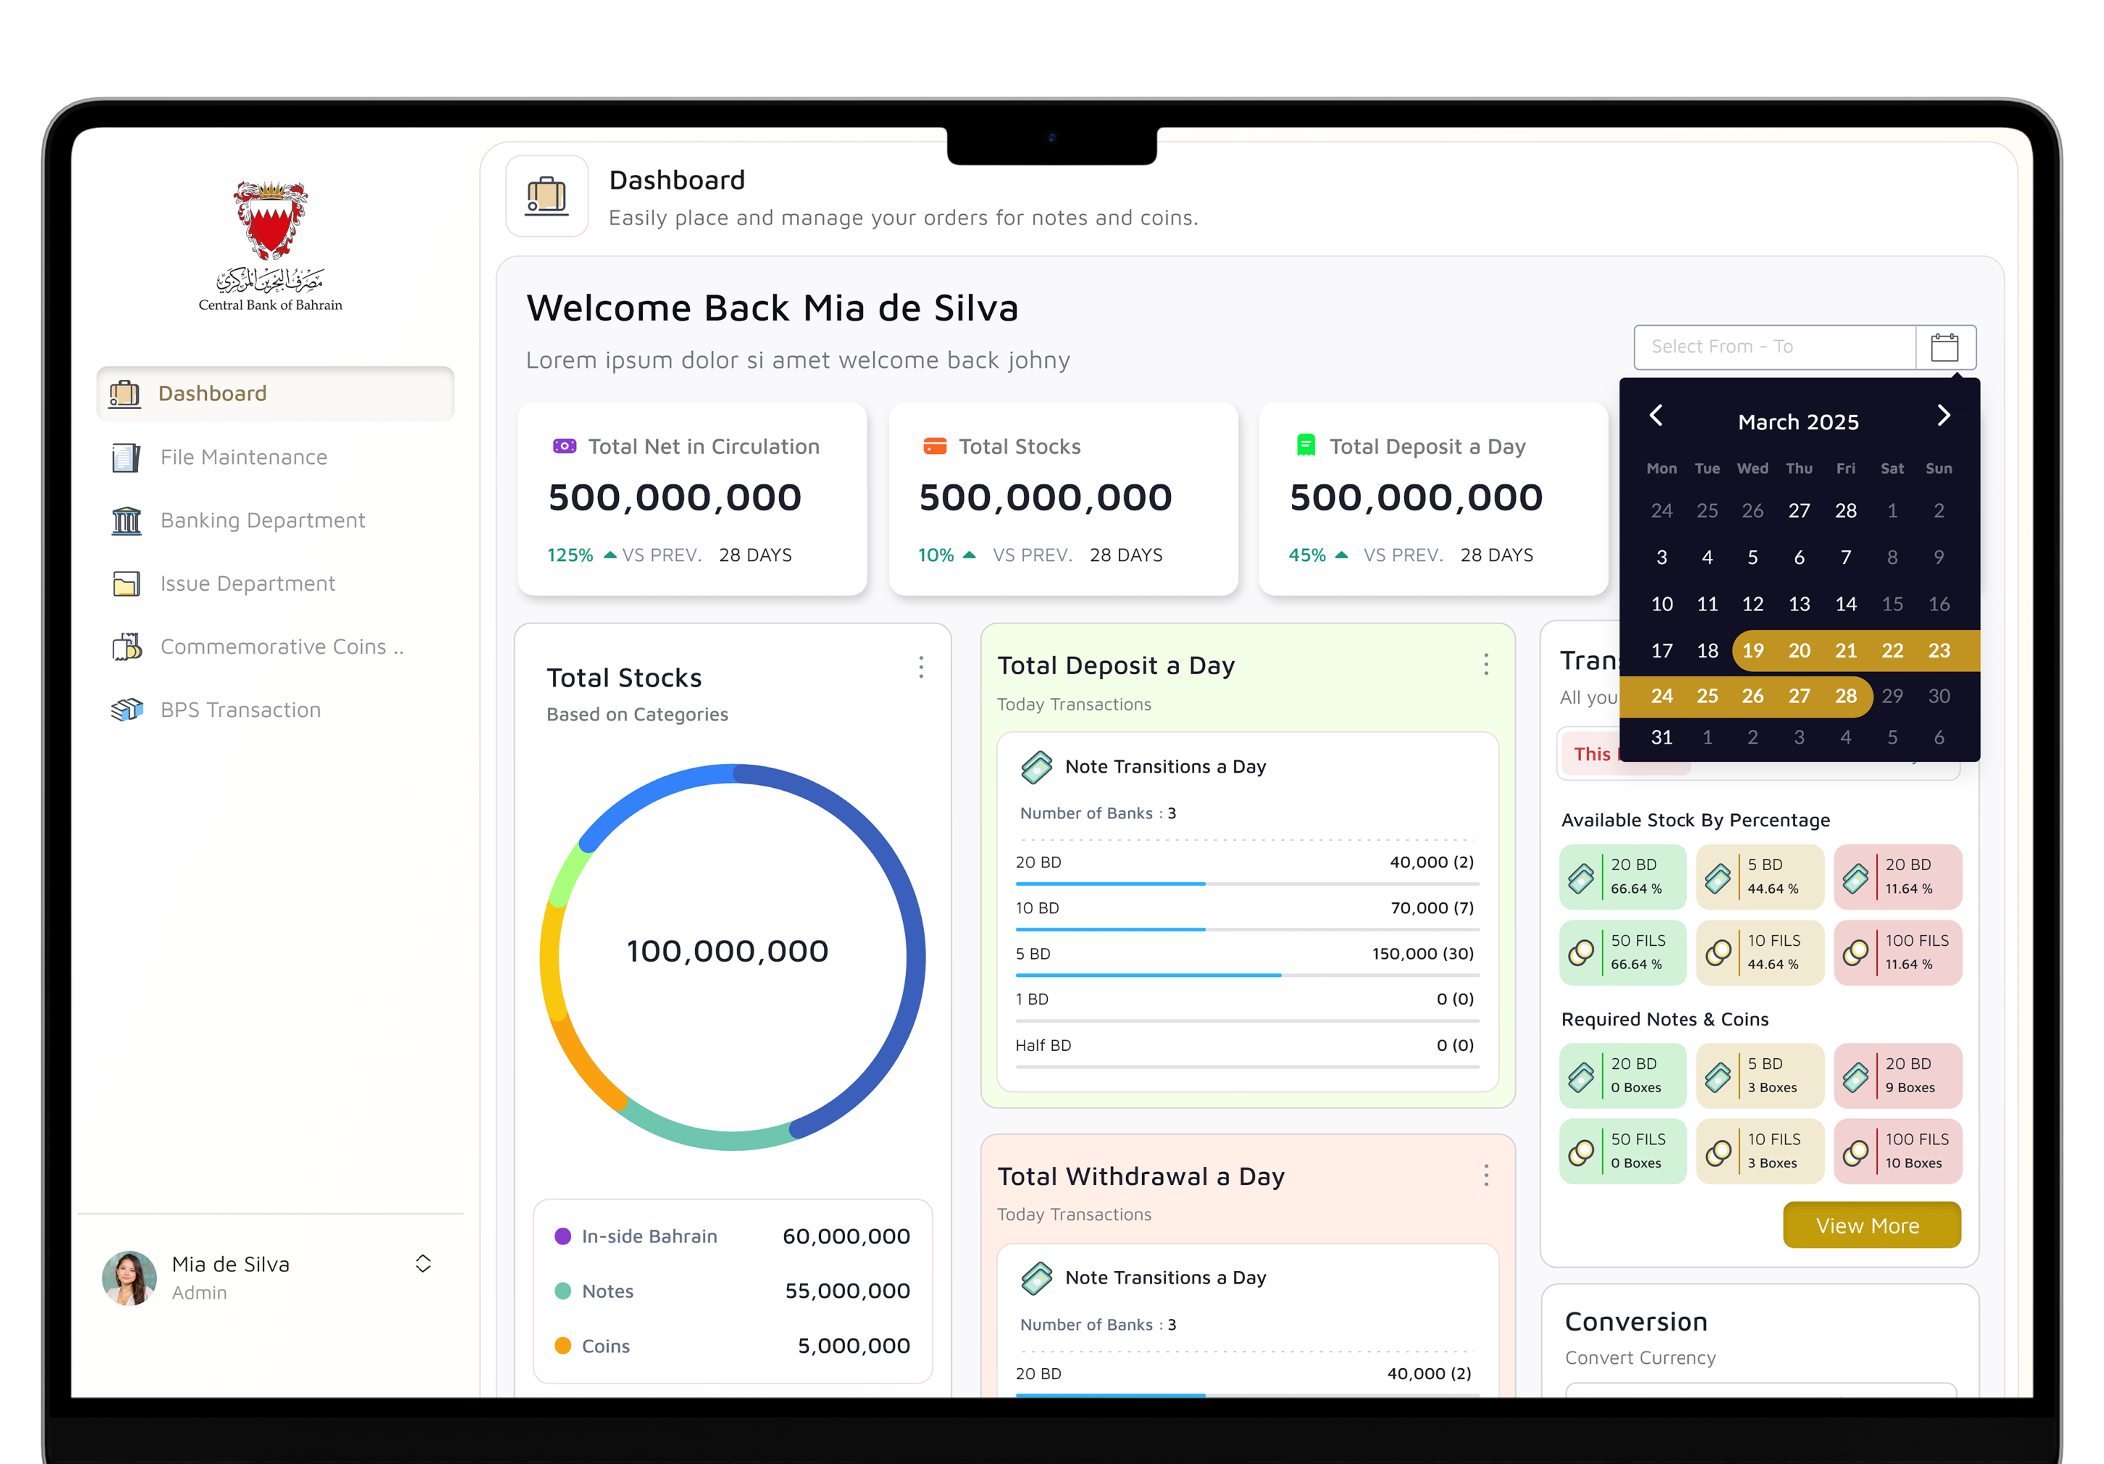
Task: Open Total Withdrawal a Day options menu
Action: click(1486, 1175)
